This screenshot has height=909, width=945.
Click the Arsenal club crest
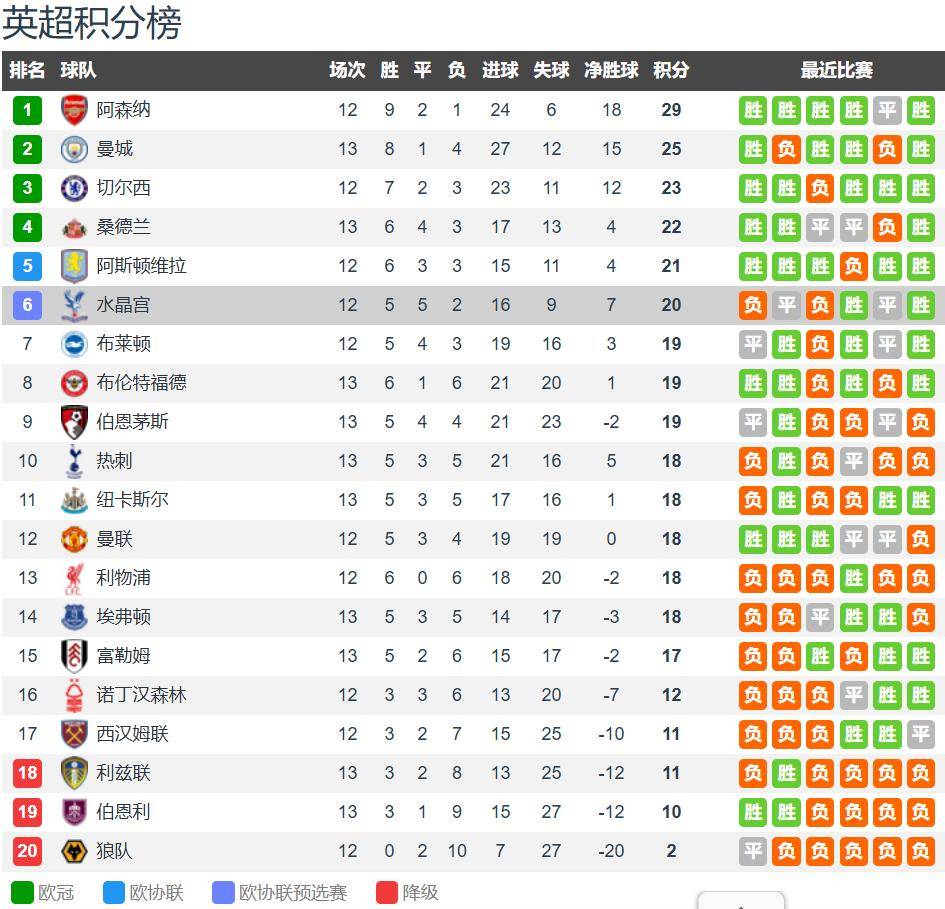tap(74, 110)
